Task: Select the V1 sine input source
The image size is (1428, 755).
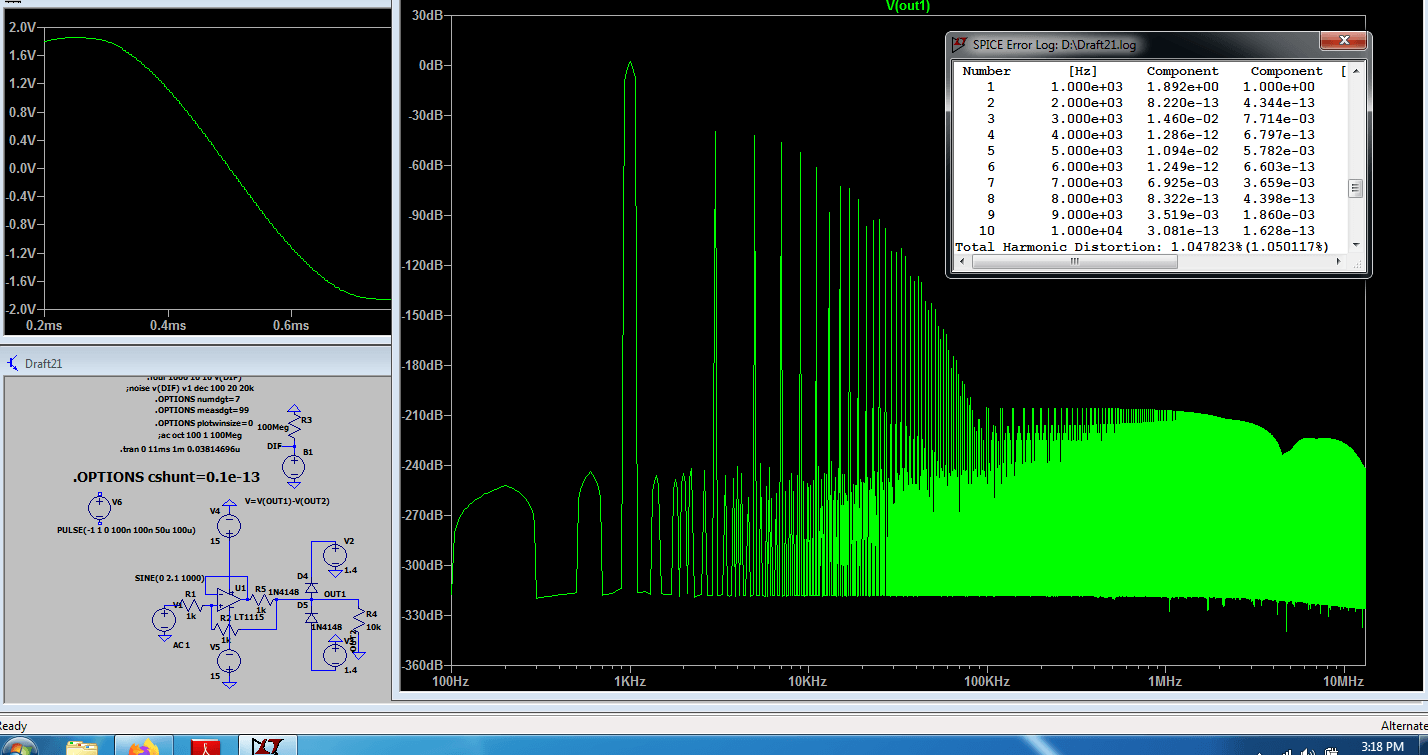Action: [x=164, y=620]
